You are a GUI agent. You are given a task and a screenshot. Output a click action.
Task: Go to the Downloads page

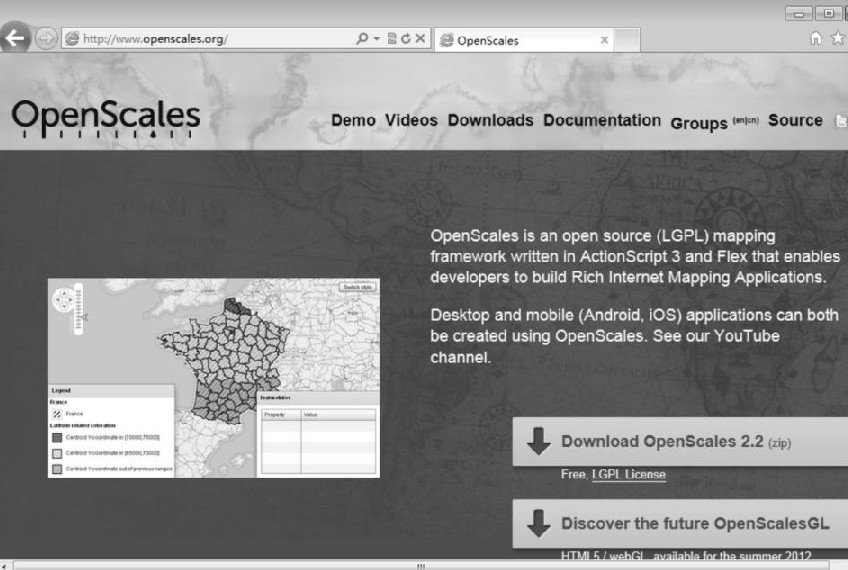[x=490, y=120]
